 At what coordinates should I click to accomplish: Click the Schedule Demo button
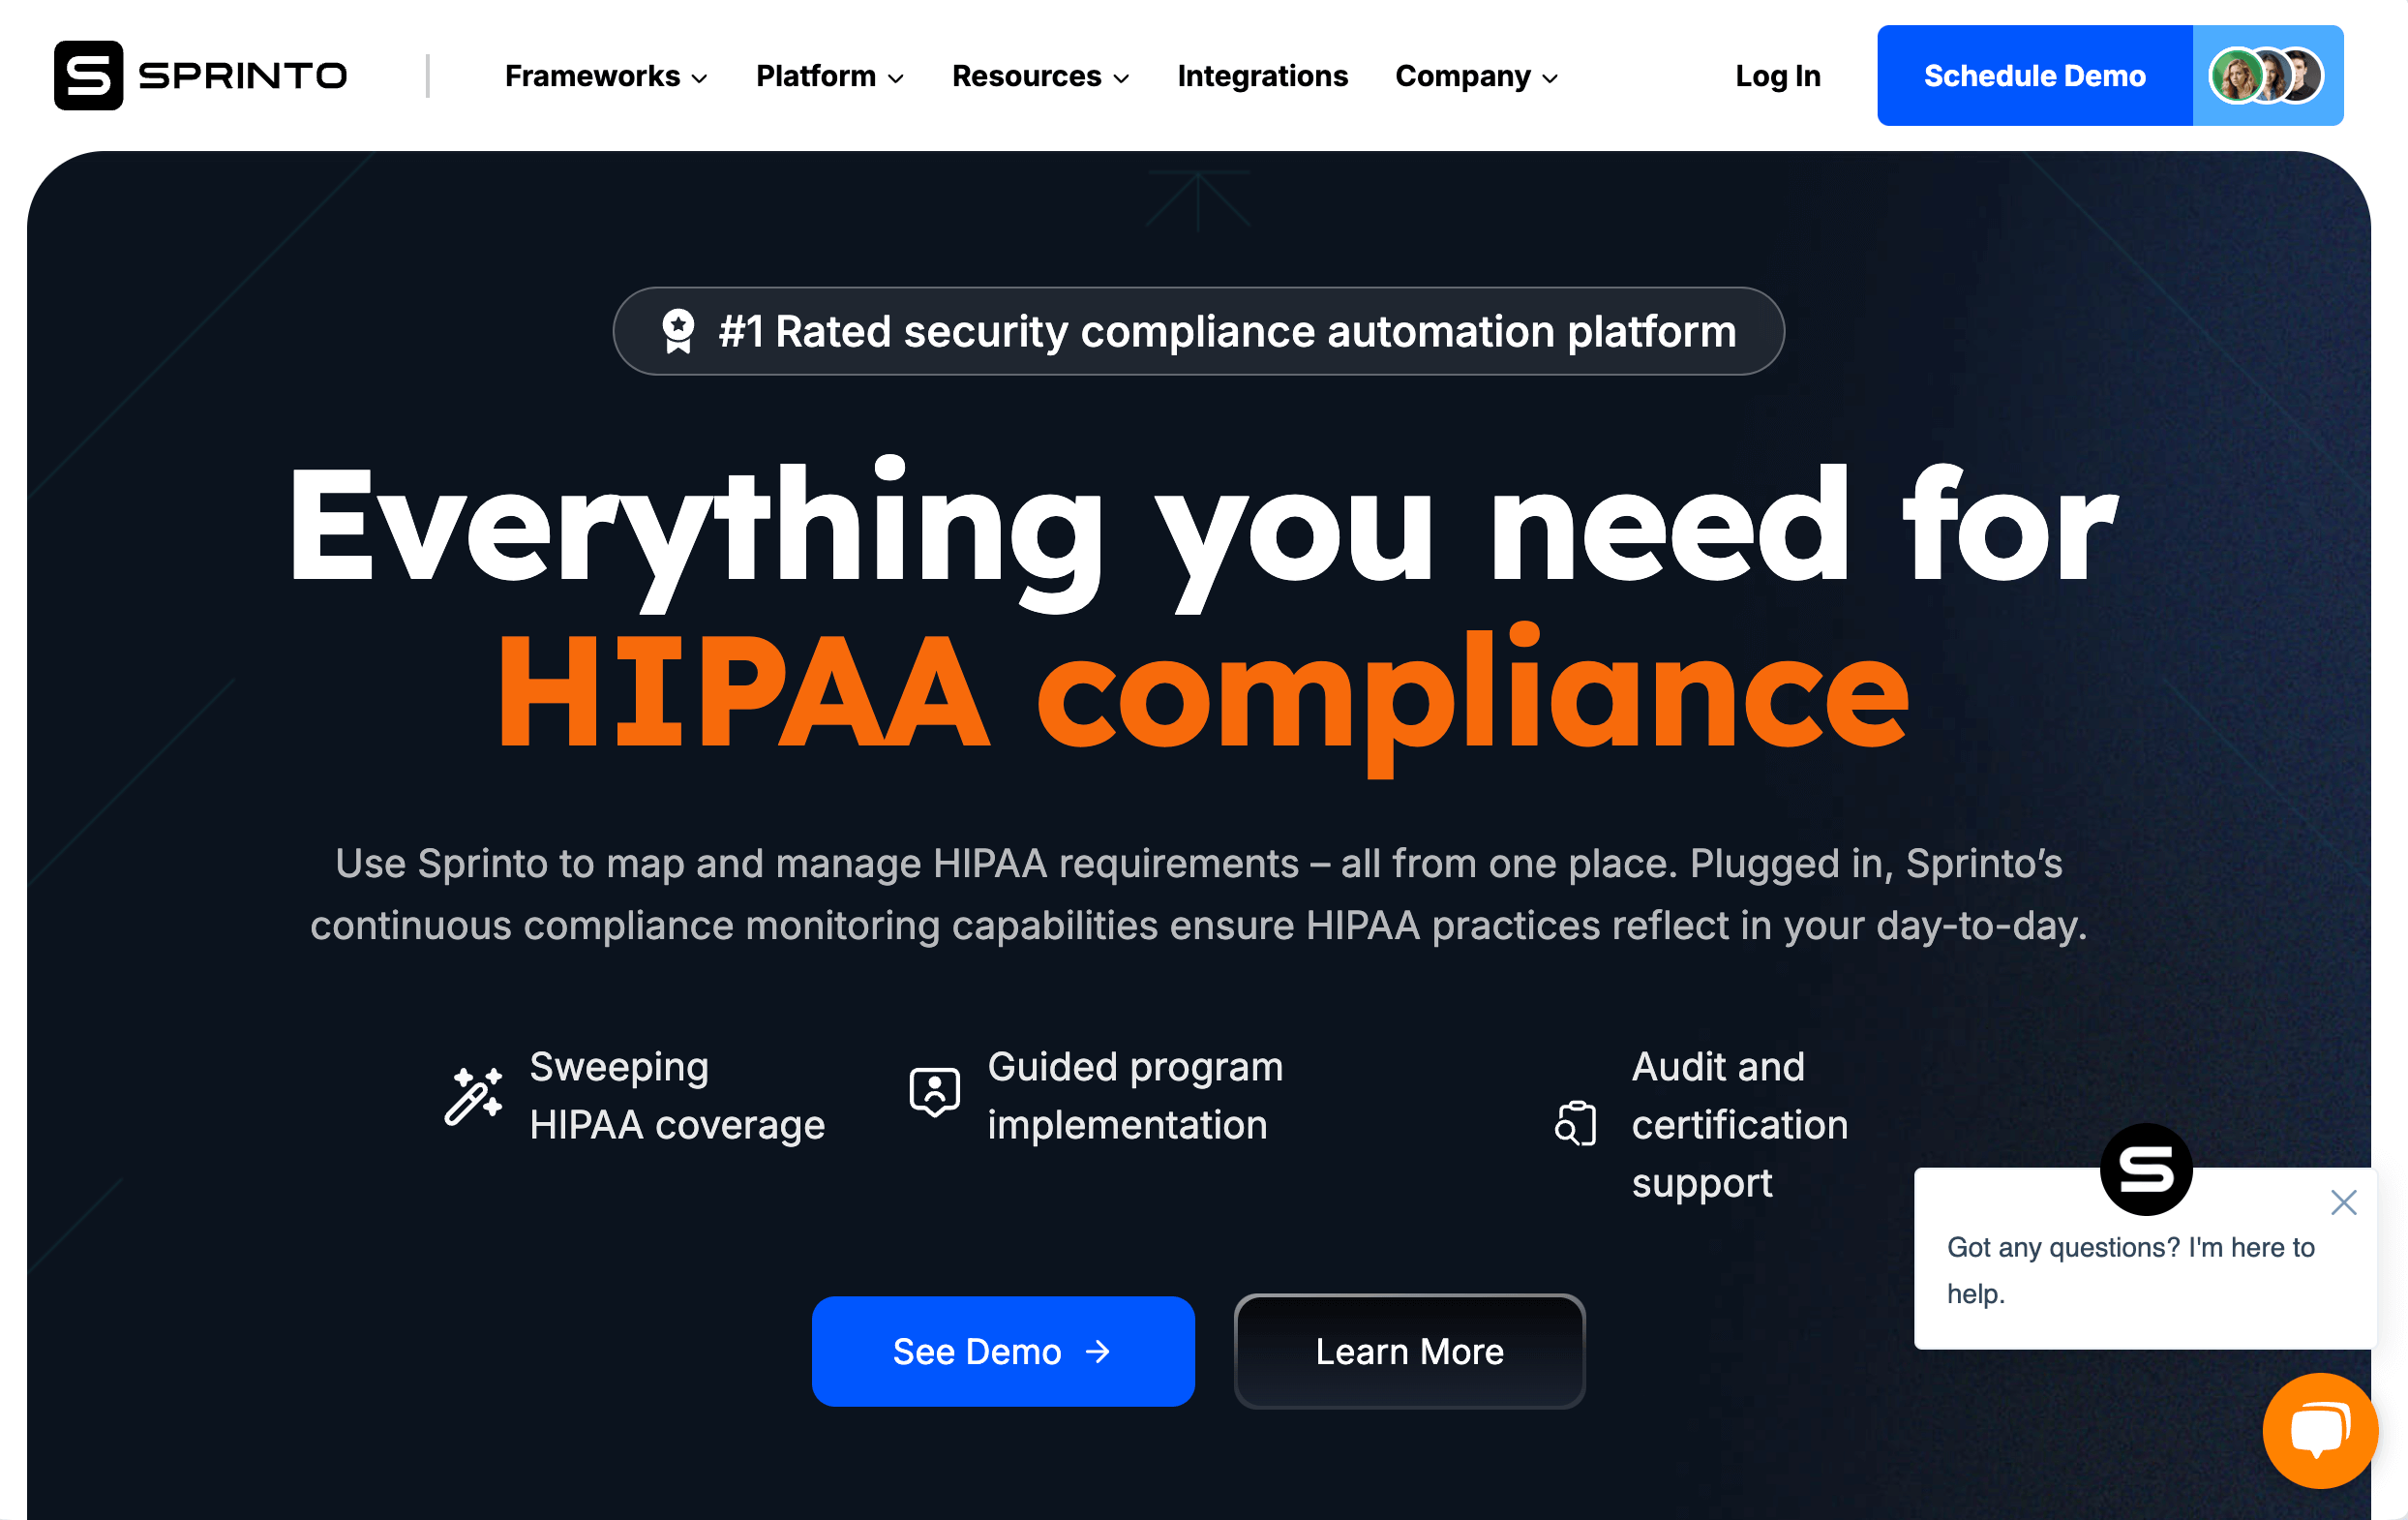(2035, 76)
